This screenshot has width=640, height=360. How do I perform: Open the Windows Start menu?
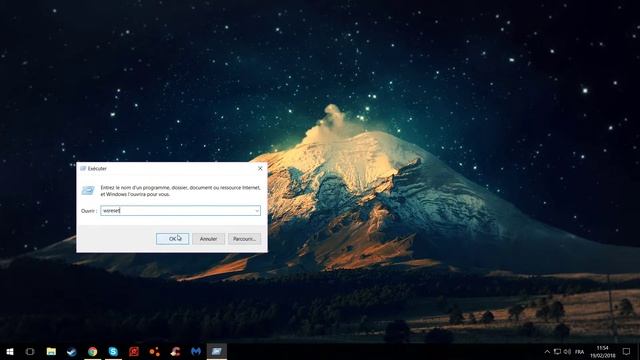[x=10, y=351]
